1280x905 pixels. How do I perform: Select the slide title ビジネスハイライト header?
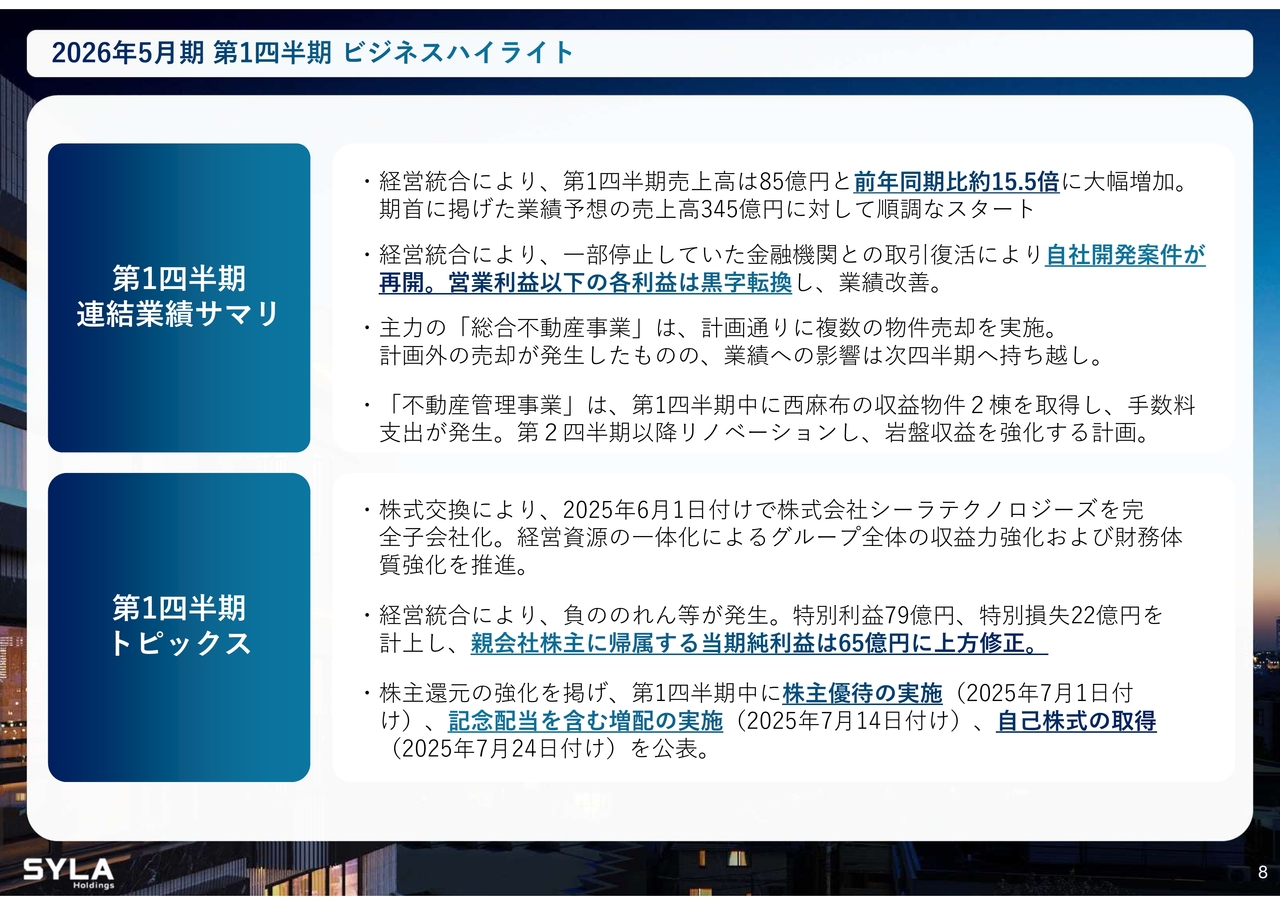[x=313, y=53]
